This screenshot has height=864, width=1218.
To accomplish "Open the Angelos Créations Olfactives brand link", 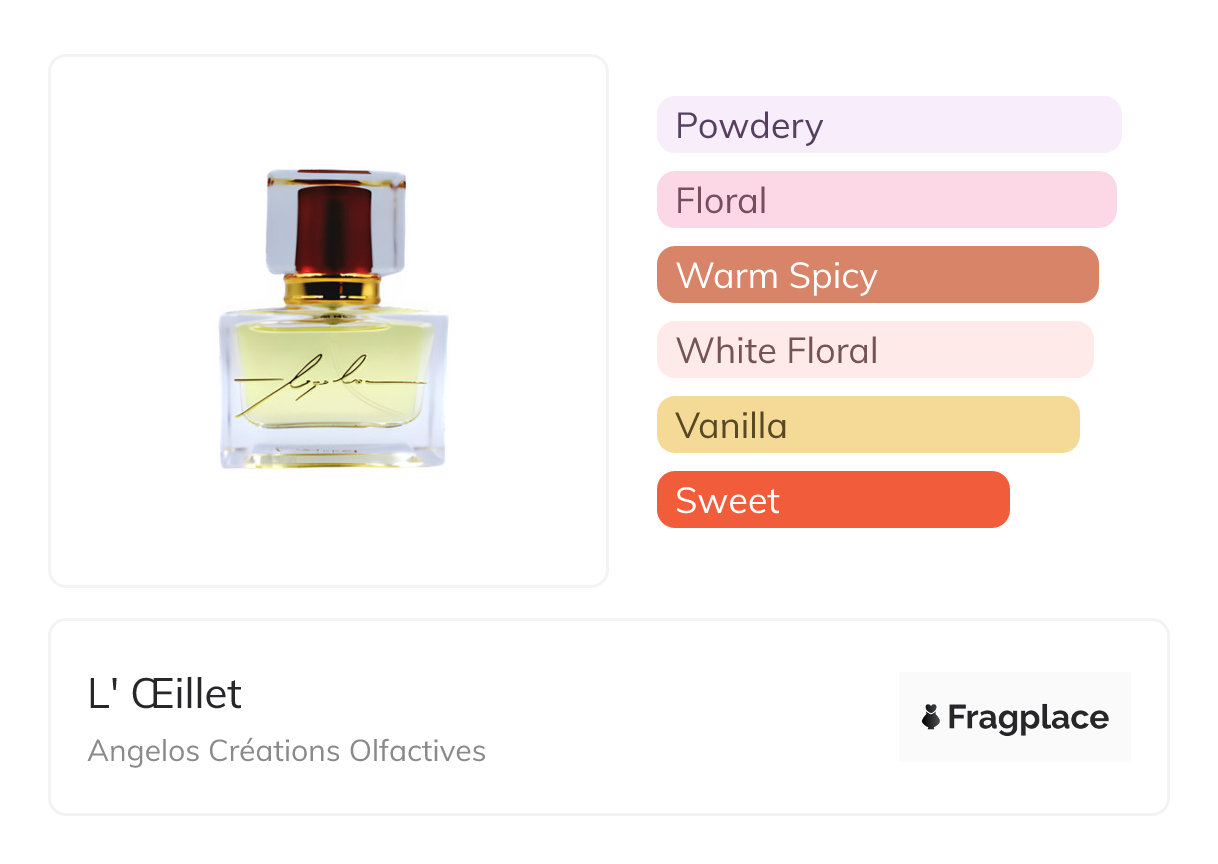I will pos(287,750).
